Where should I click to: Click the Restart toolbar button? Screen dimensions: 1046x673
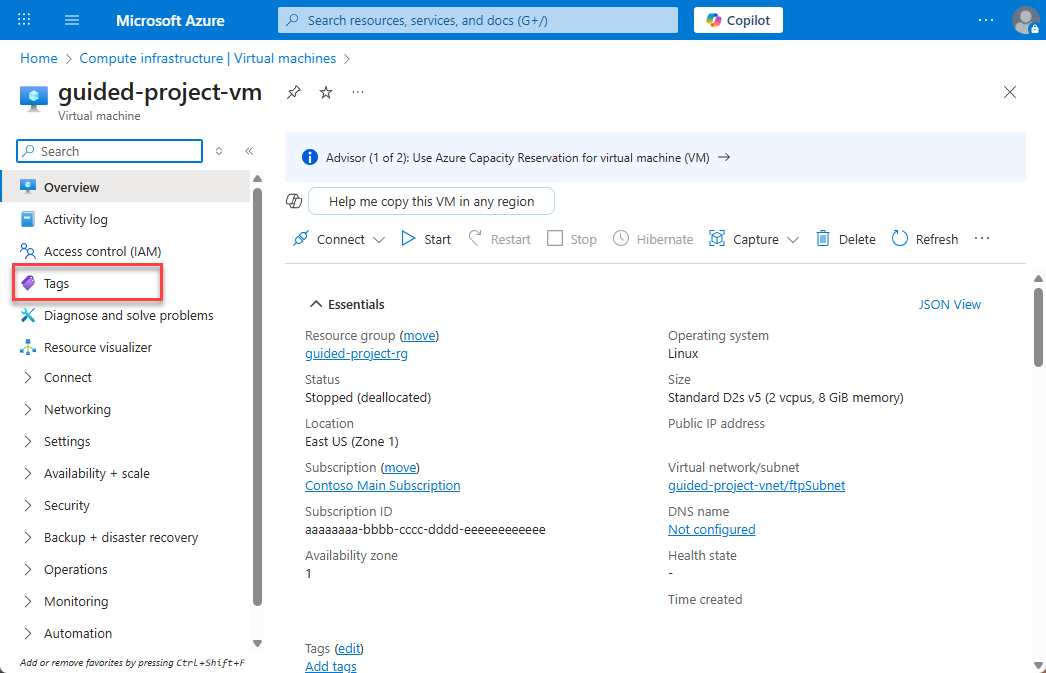click(x=500, y=239)
